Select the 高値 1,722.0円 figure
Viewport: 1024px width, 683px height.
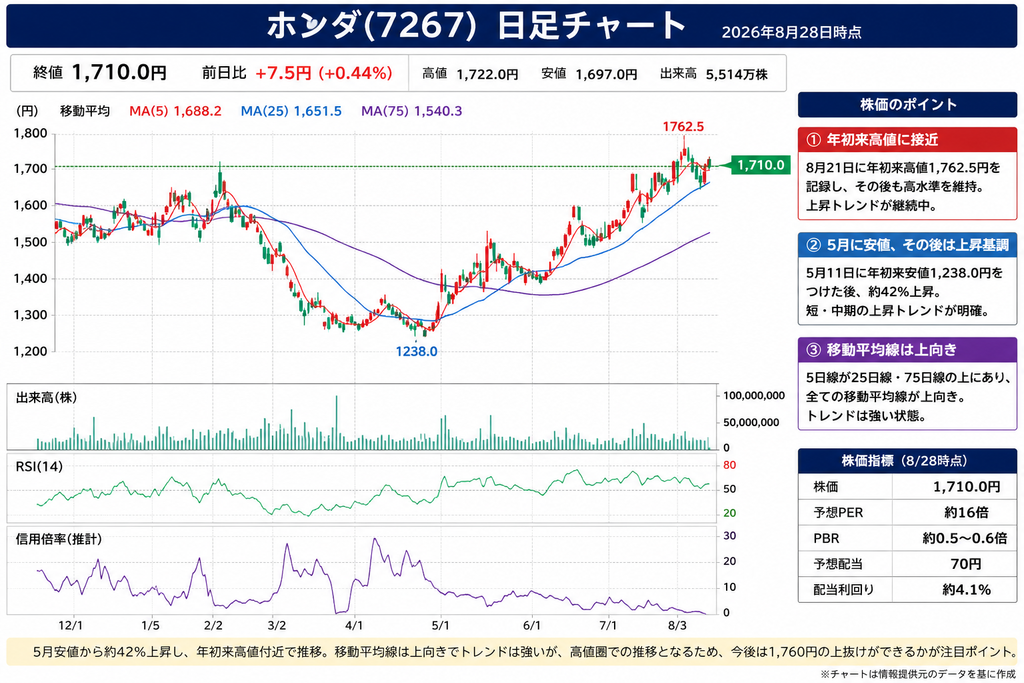click(470, 74)
